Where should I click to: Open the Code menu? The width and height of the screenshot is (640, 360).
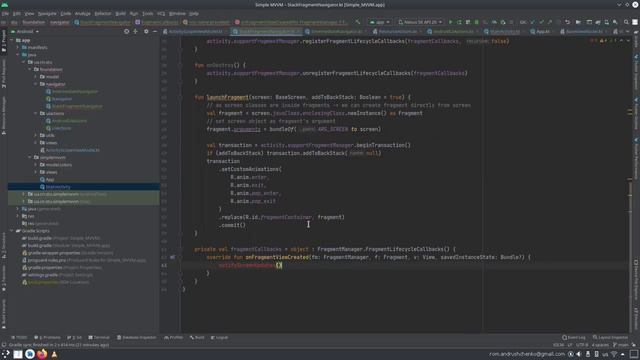click(x=66, y=13)
